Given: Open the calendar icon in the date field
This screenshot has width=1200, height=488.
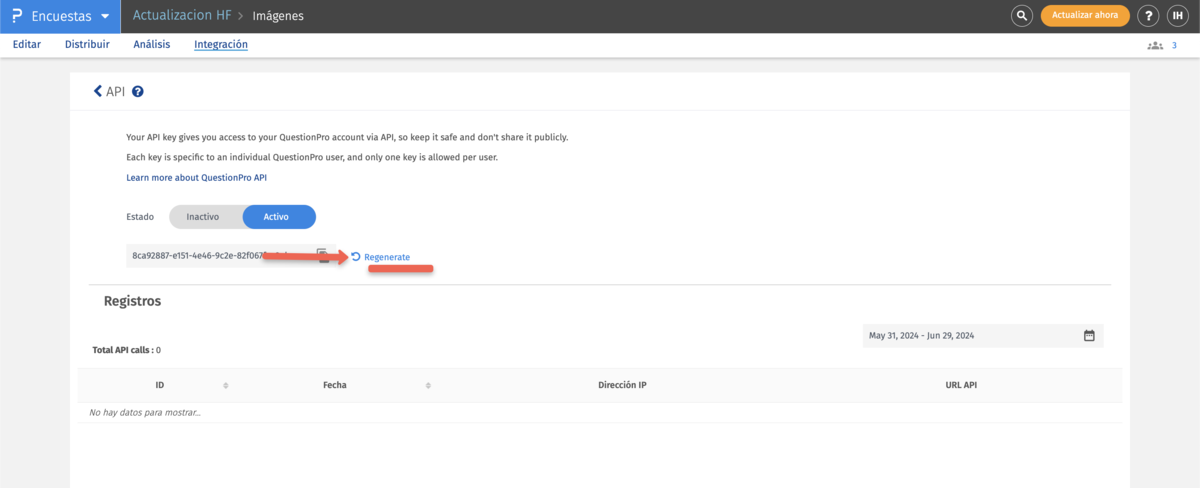Looking at the screenshot, I should (1089, 336).
